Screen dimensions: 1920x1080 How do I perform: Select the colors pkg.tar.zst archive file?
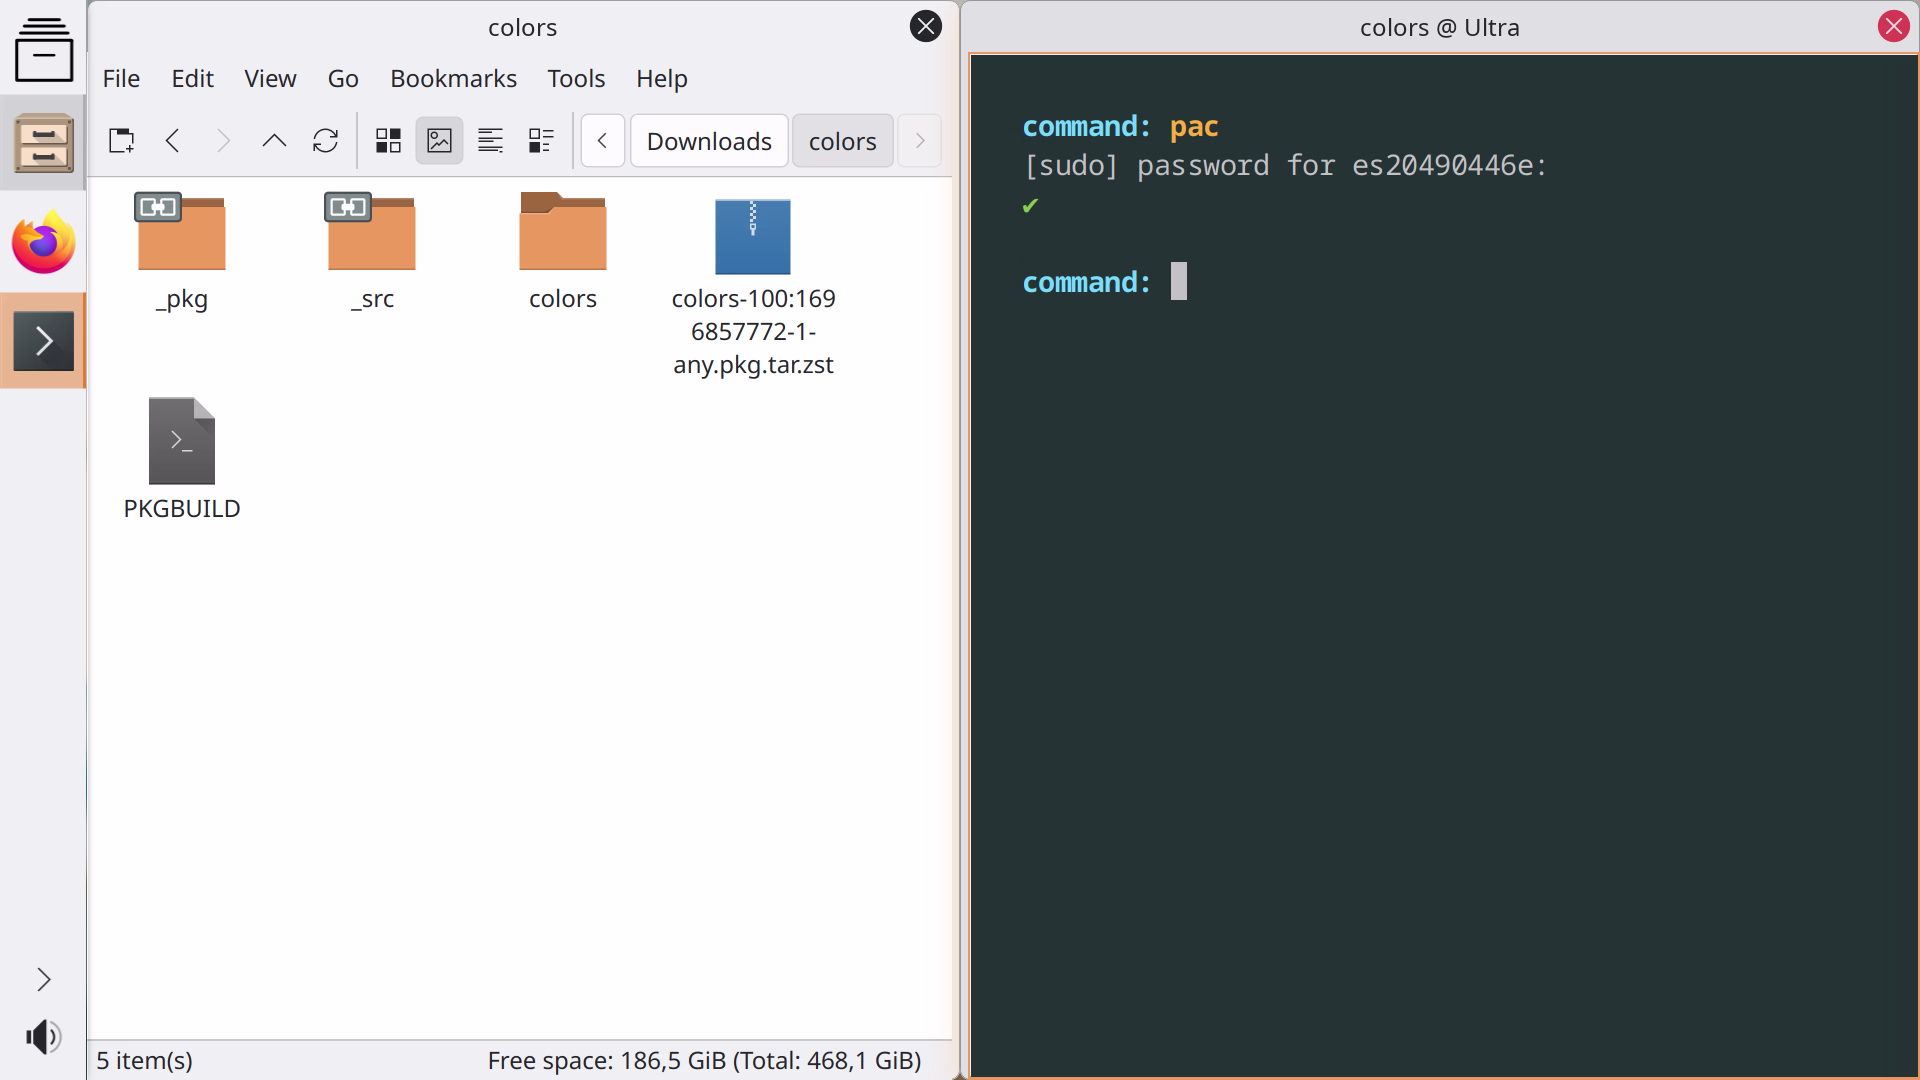click(753, 286)
